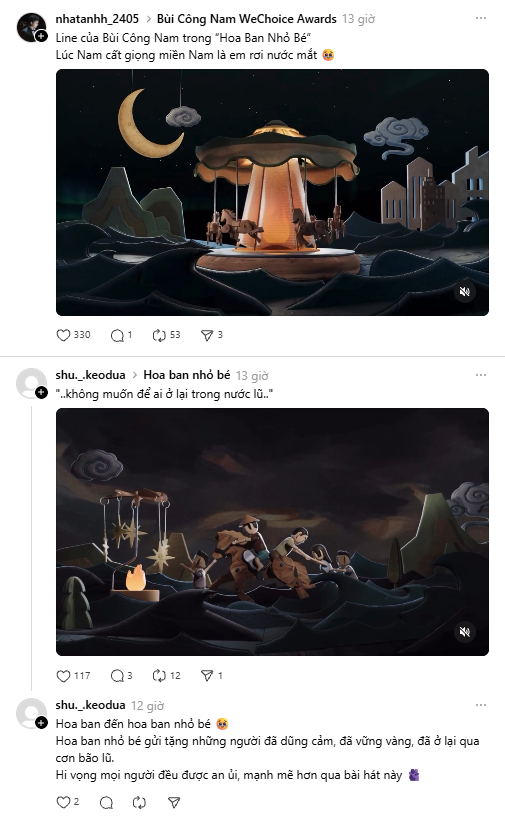This screenshot has height=818, width=505.
Task: Unmute the carousel video
Action: coord(464,292)
